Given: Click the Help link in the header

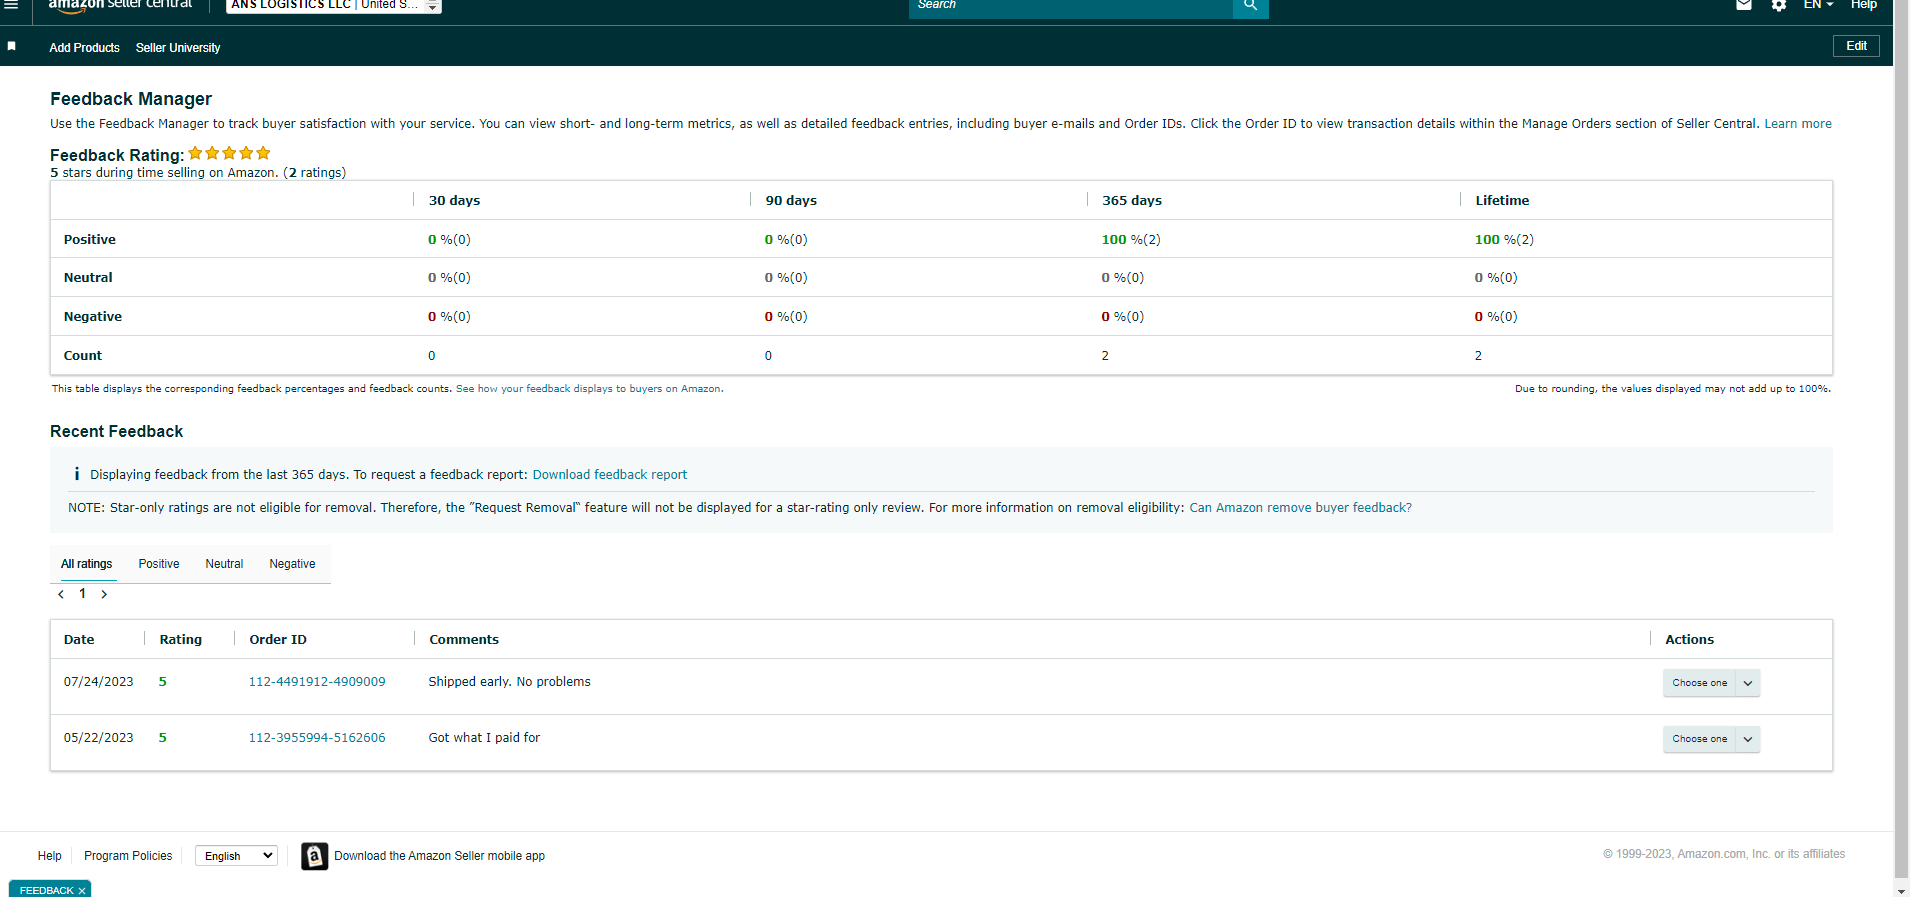Looking at the screenshot, I should [x=1863, y=5].
